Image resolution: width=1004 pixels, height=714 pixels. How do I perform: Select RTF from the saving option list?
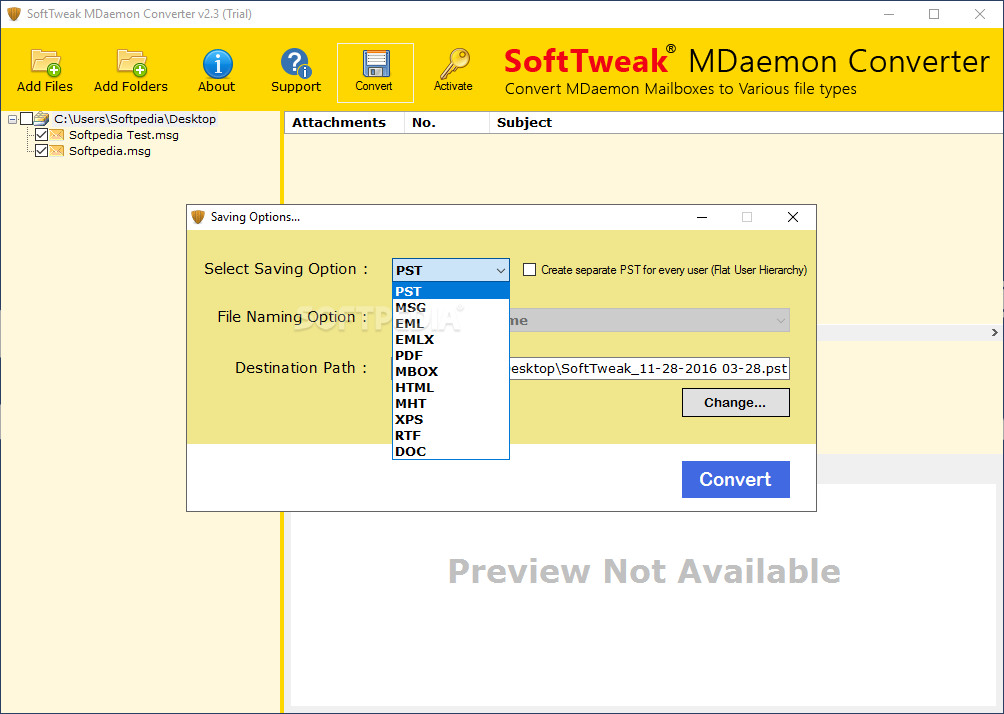pos(451,435)
